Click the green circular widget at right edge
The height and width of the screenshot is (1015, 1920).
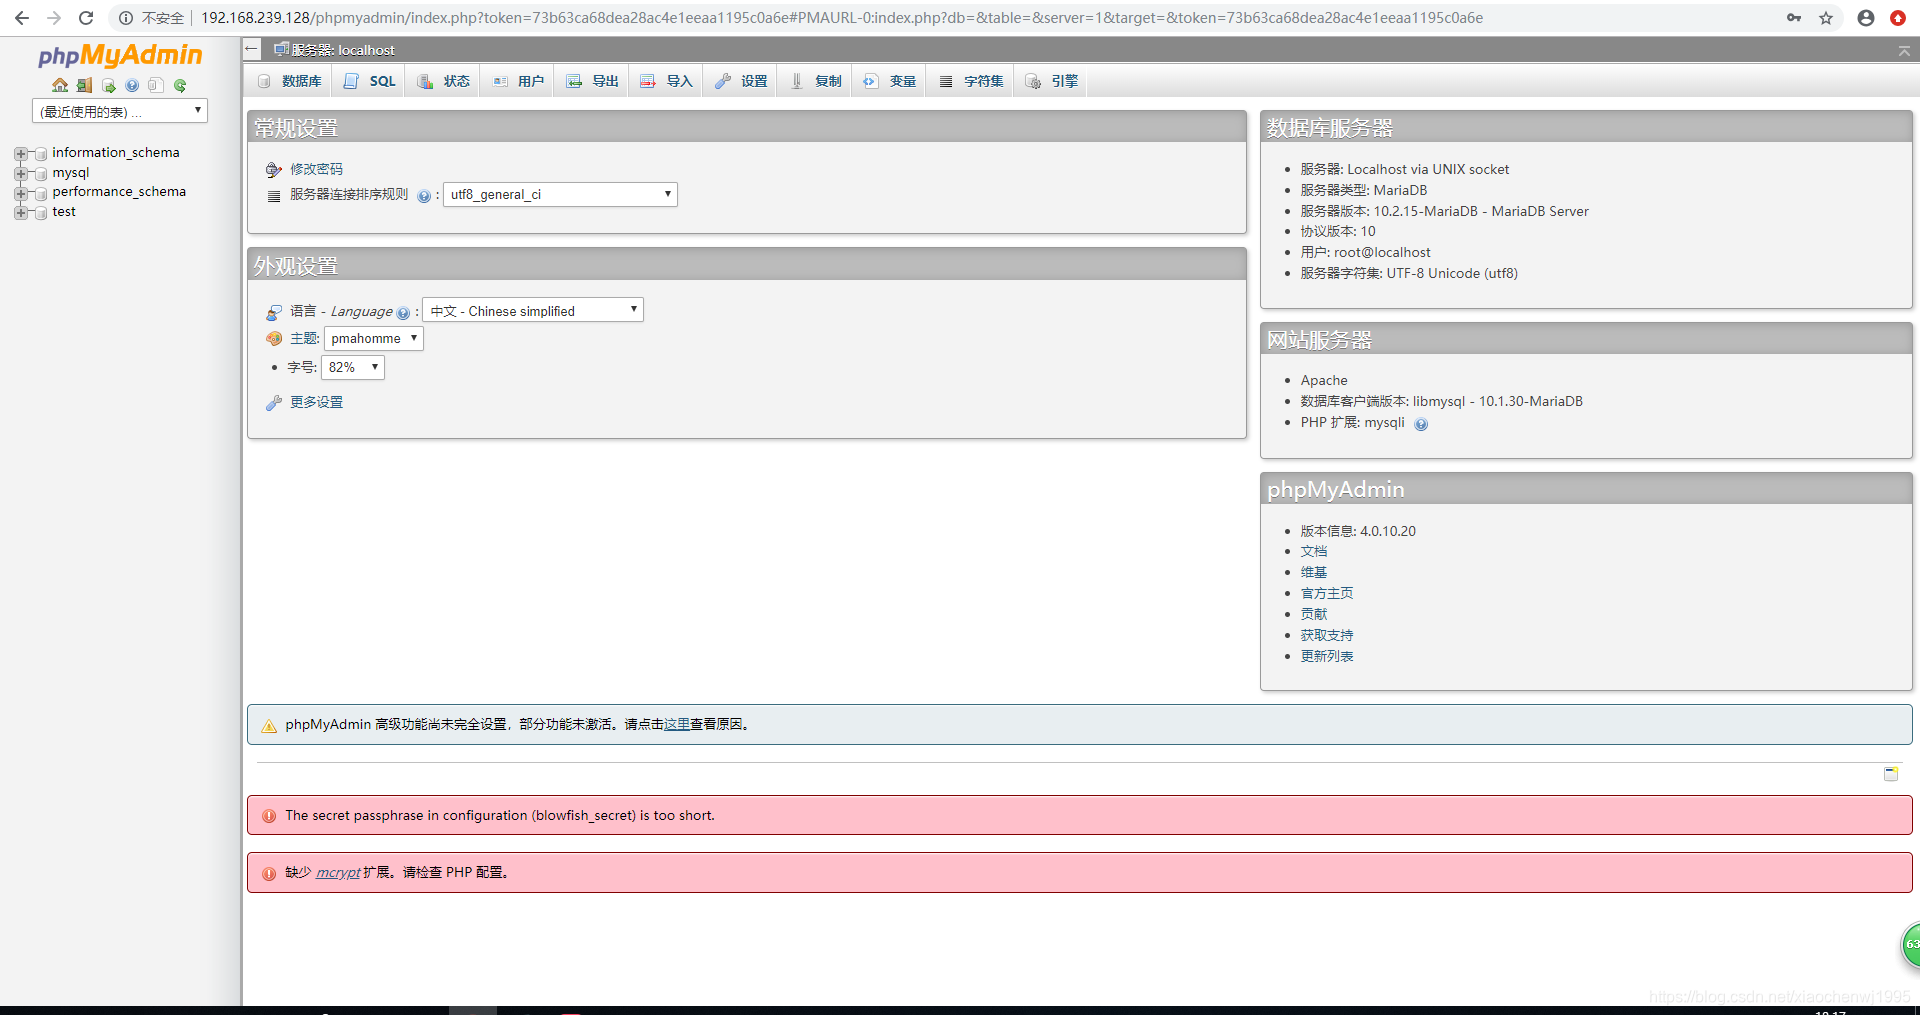tap(1910, 945)
